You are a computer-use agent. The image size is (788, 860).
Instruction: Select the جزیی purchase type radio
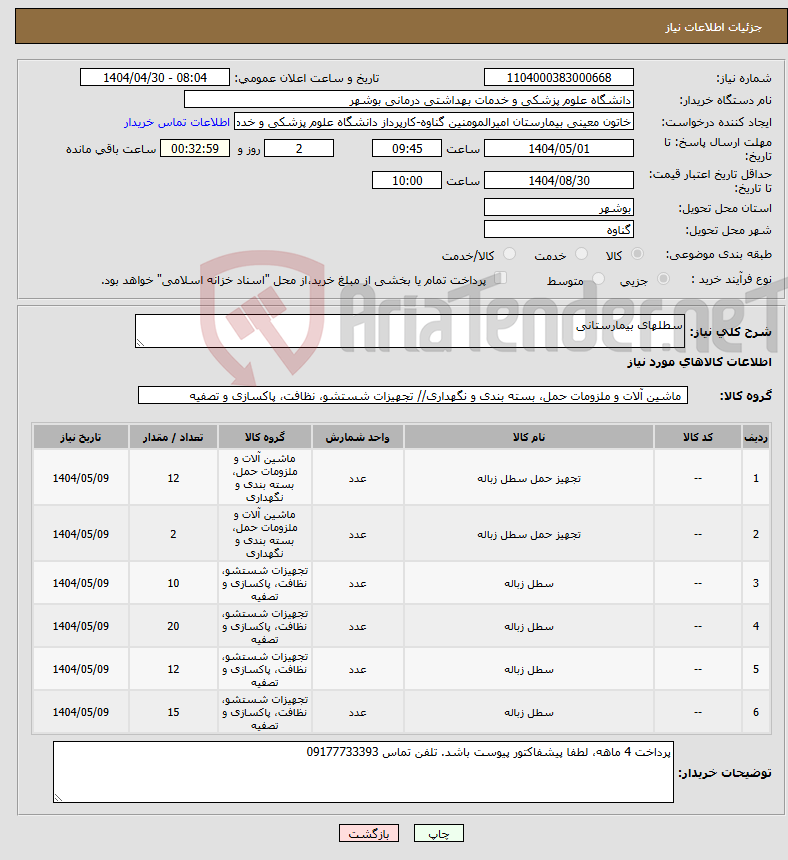click(x=663, y=279)
